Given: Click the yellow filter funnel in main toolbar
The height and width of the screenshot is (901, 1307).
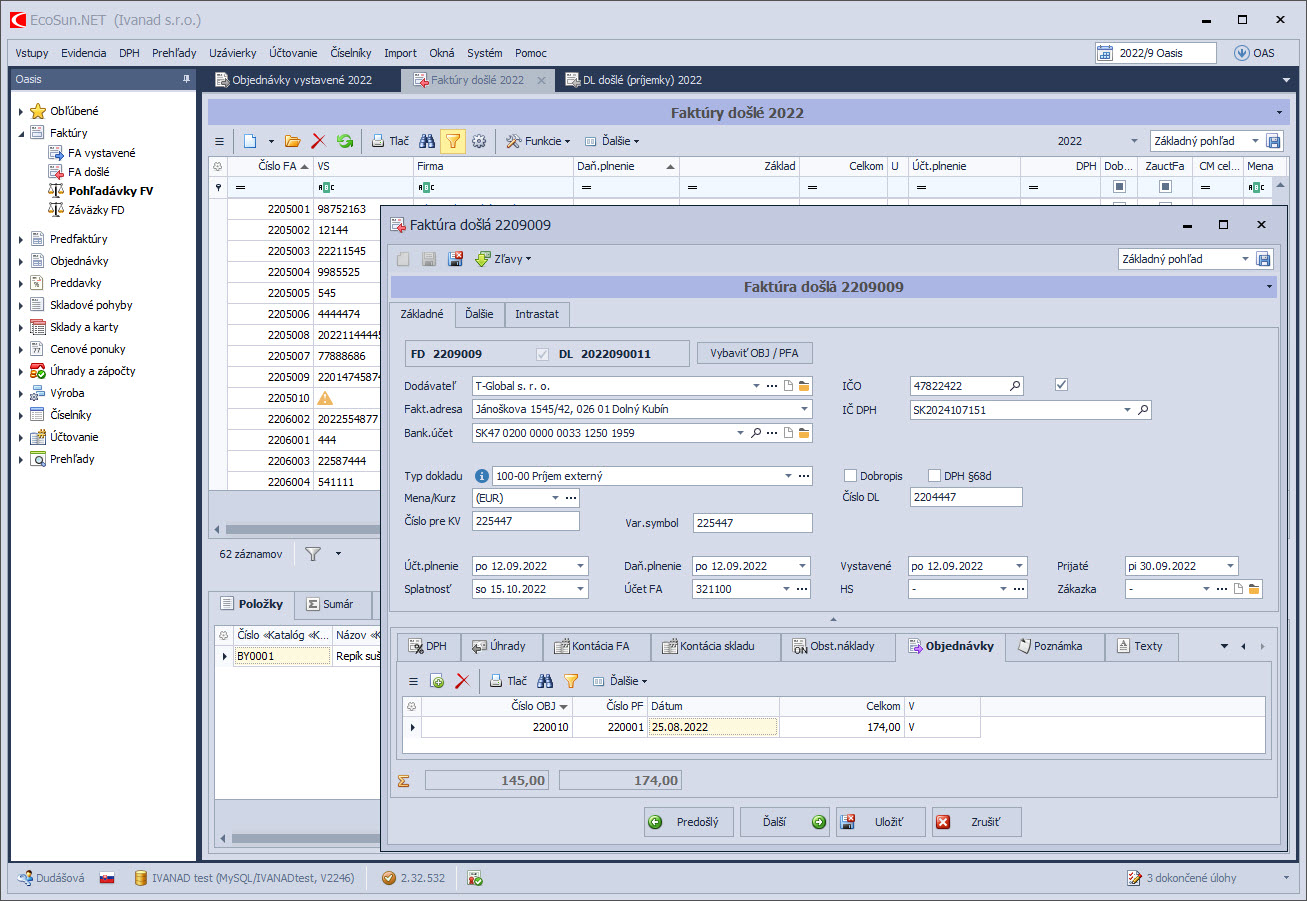Looking at the screenshot, I should click(452, 142).
